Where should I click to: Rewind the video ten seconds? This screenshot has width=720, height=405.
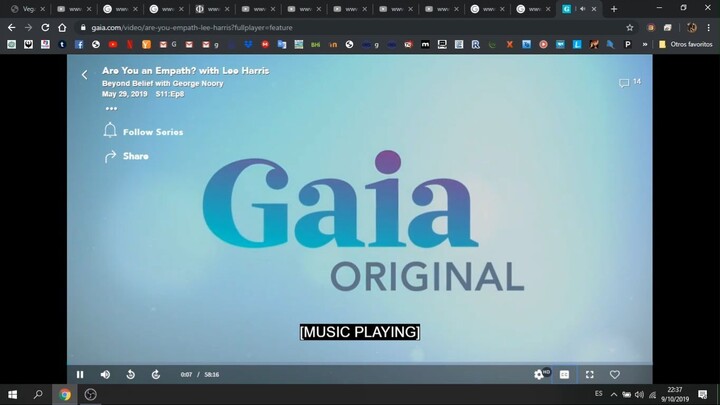pyautogui.click(x=130, y=375)
